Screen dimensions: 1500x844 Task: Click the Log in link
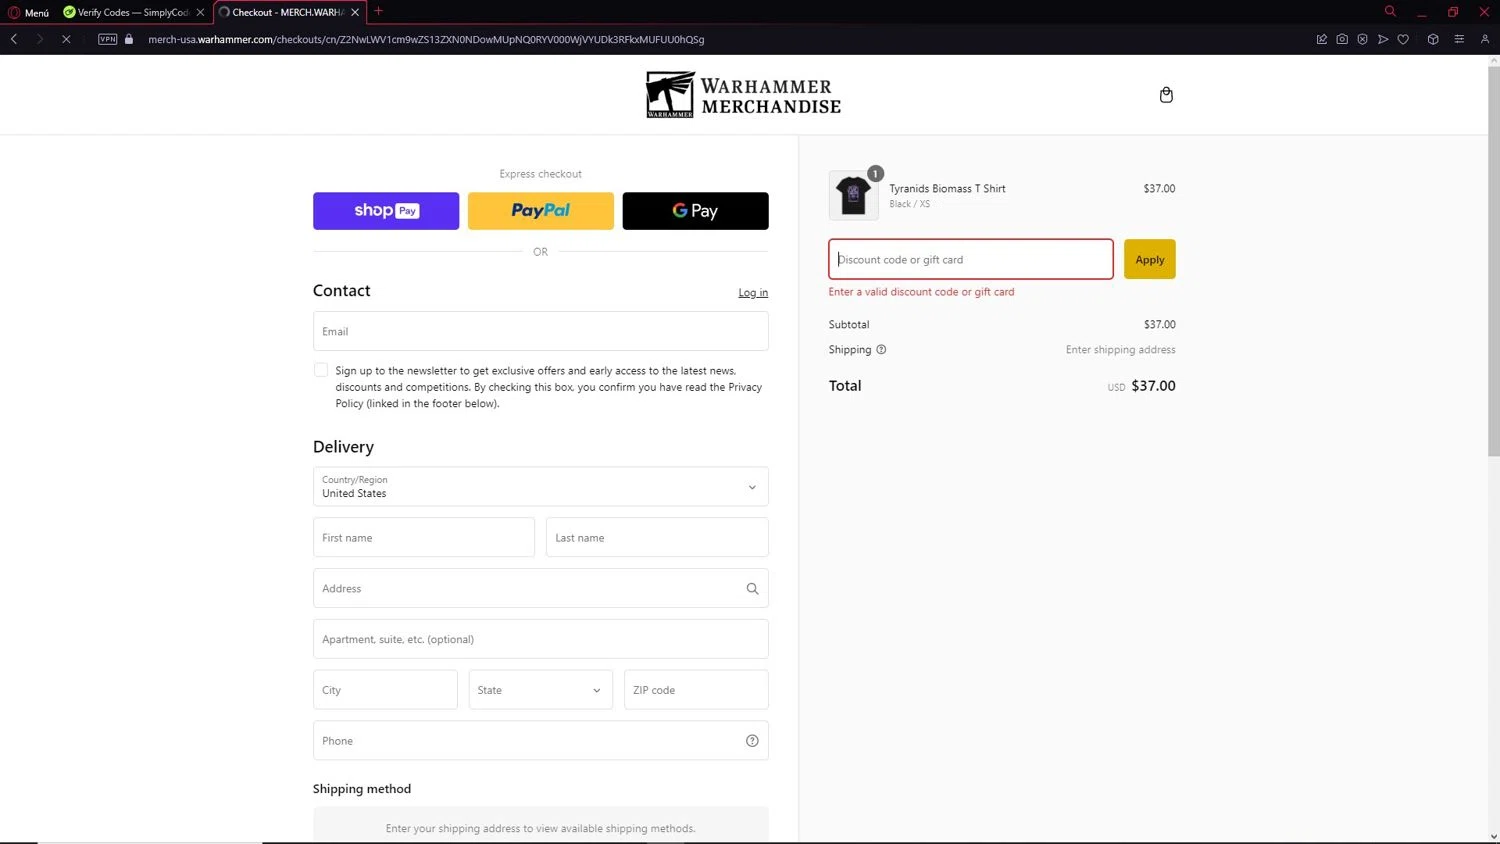coord(753,293)
